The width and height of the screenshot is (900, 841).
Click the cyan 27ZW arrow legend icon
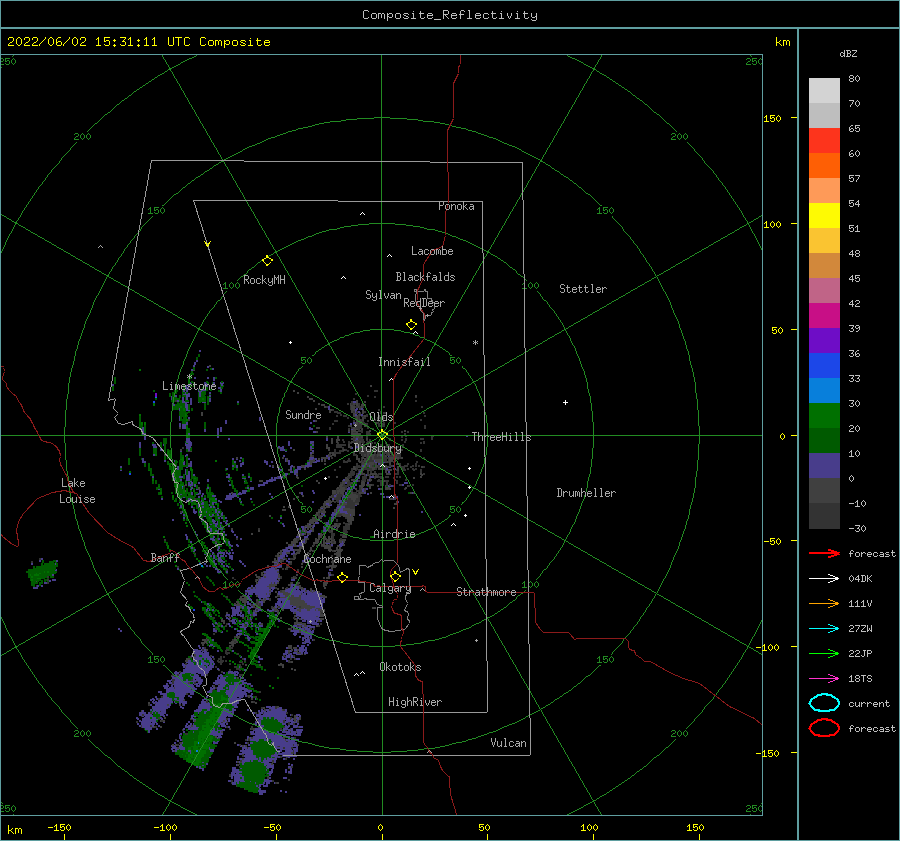(824, 629)
